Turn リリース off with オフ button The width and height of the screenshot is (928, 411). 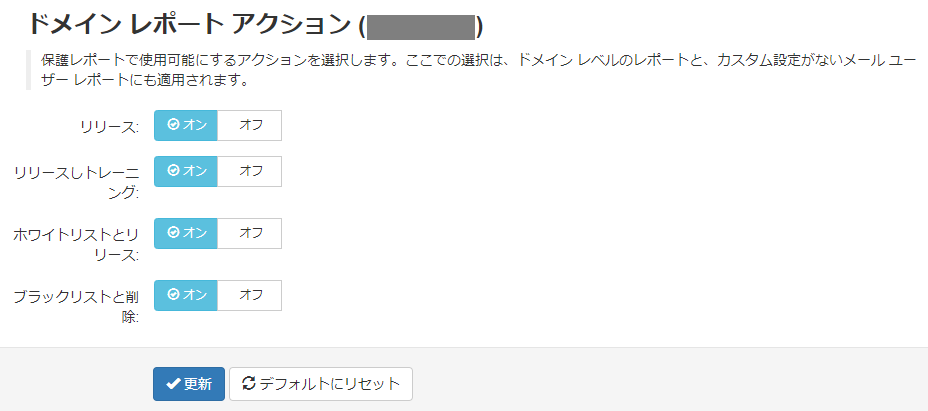coord(250,125)
